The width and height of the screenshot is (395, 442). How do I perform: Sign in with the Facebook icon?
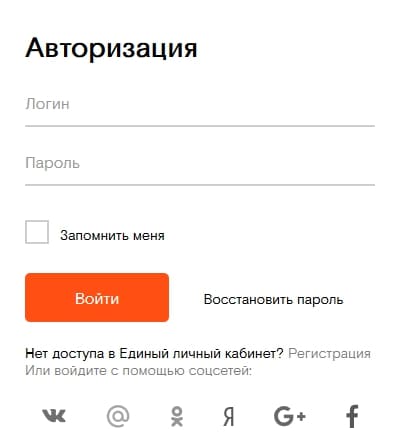[352, 416]
